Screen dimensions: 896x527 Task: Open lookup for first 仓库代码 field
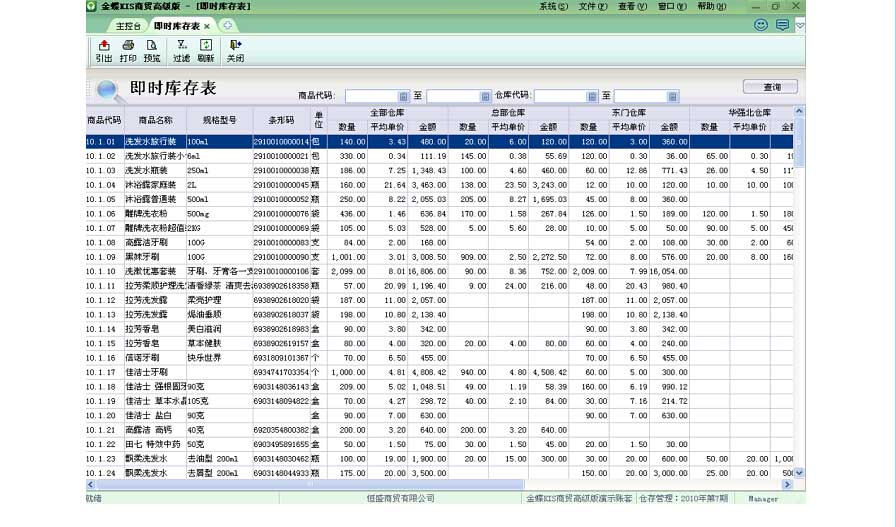(592, 97)
